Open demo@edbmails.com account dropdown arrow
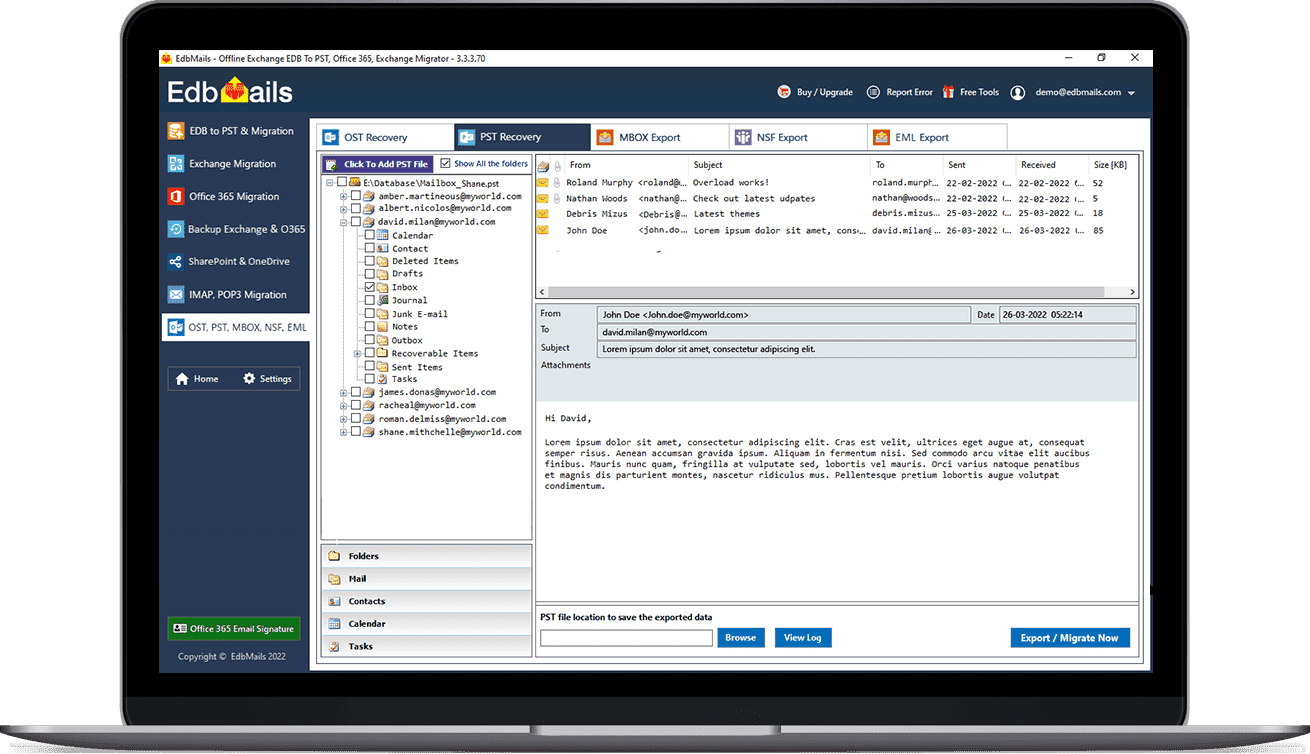1310x754 pixels. point(1131,93)
